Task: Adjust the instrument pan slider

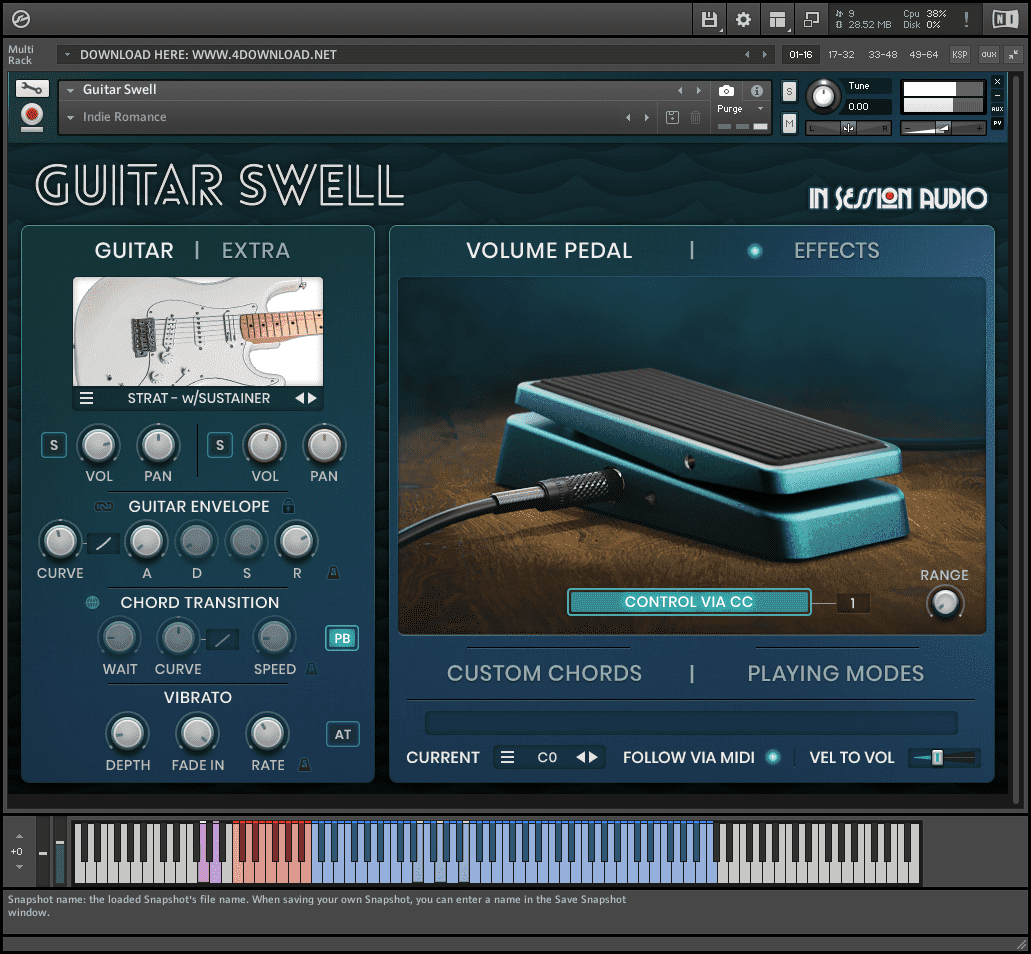Action: (x=848, y=128)
